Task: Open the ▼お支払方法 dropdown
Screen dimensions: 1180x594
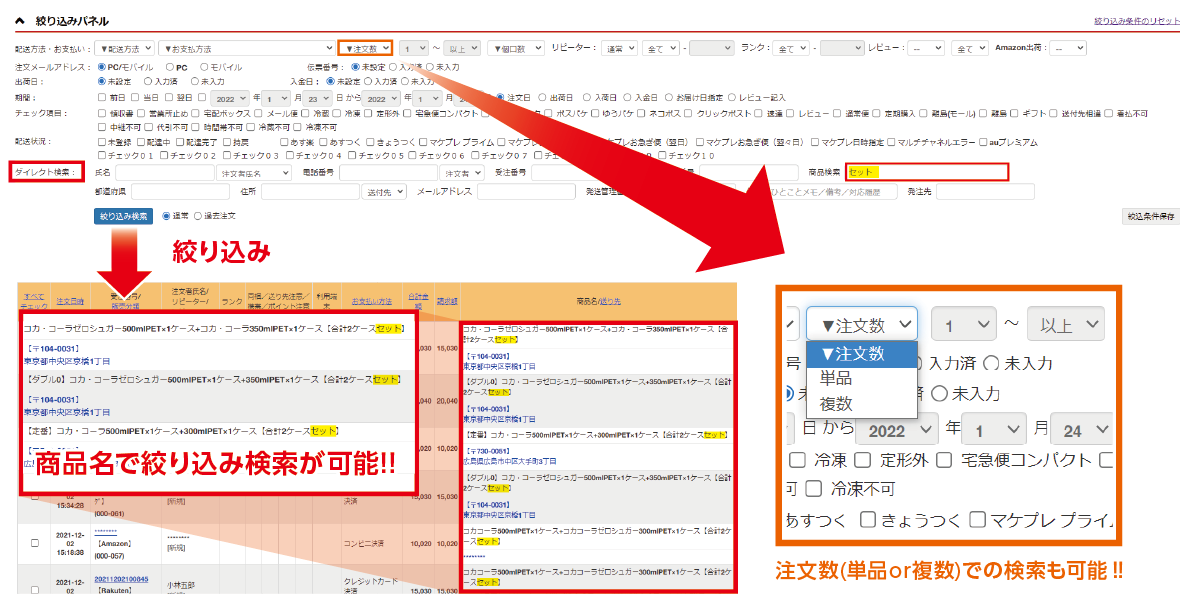Action: click(x=246, y=48)
